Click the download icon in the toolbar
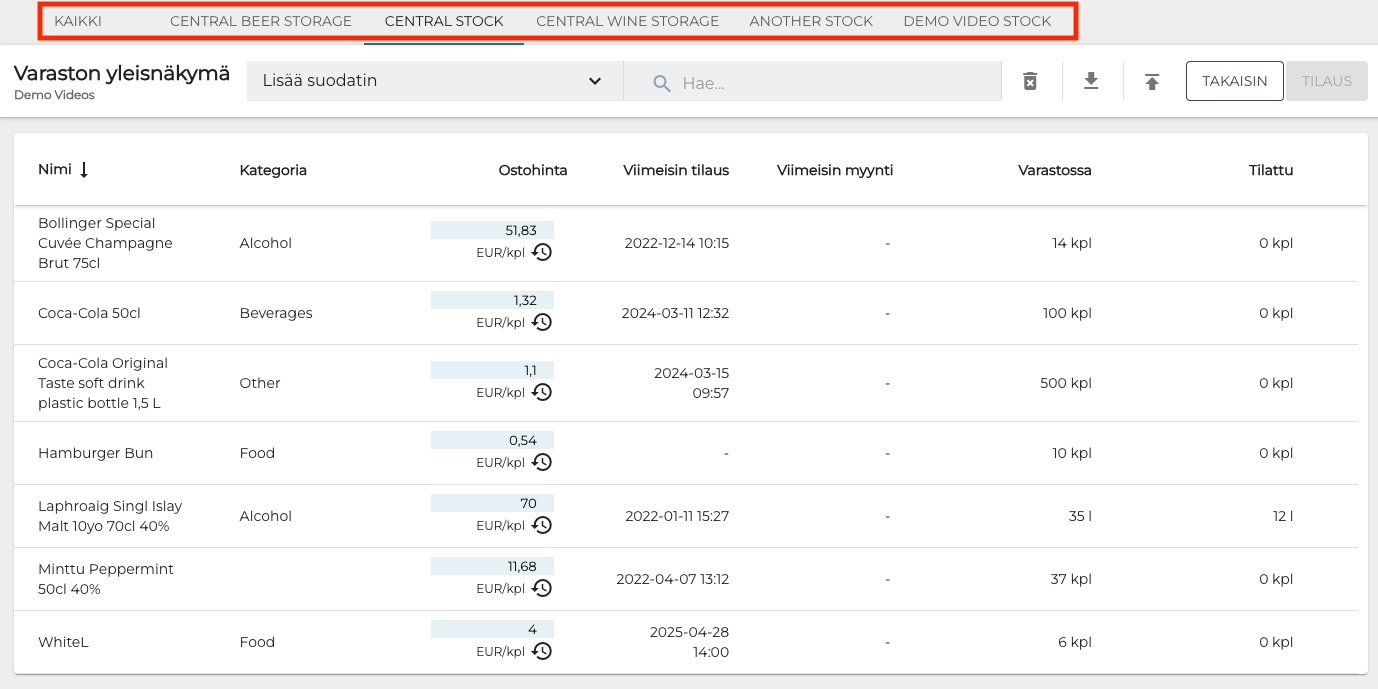 (x=1091, y=81)
